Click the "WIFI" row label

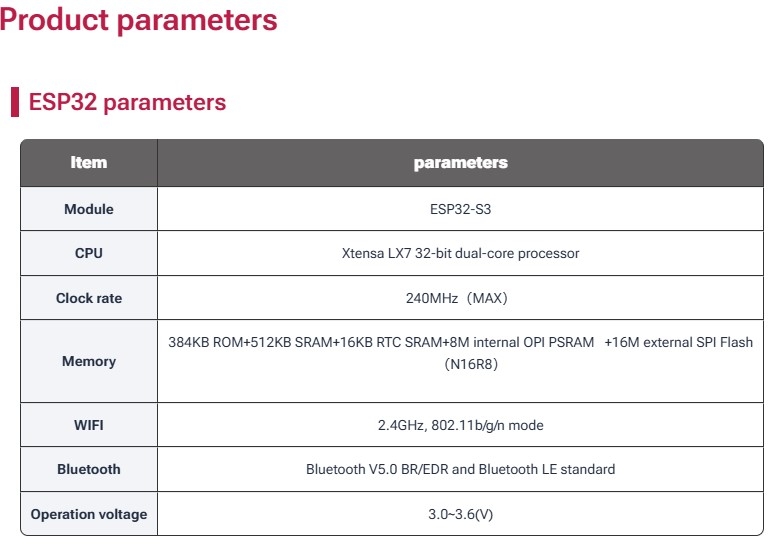tap(89, 425)
